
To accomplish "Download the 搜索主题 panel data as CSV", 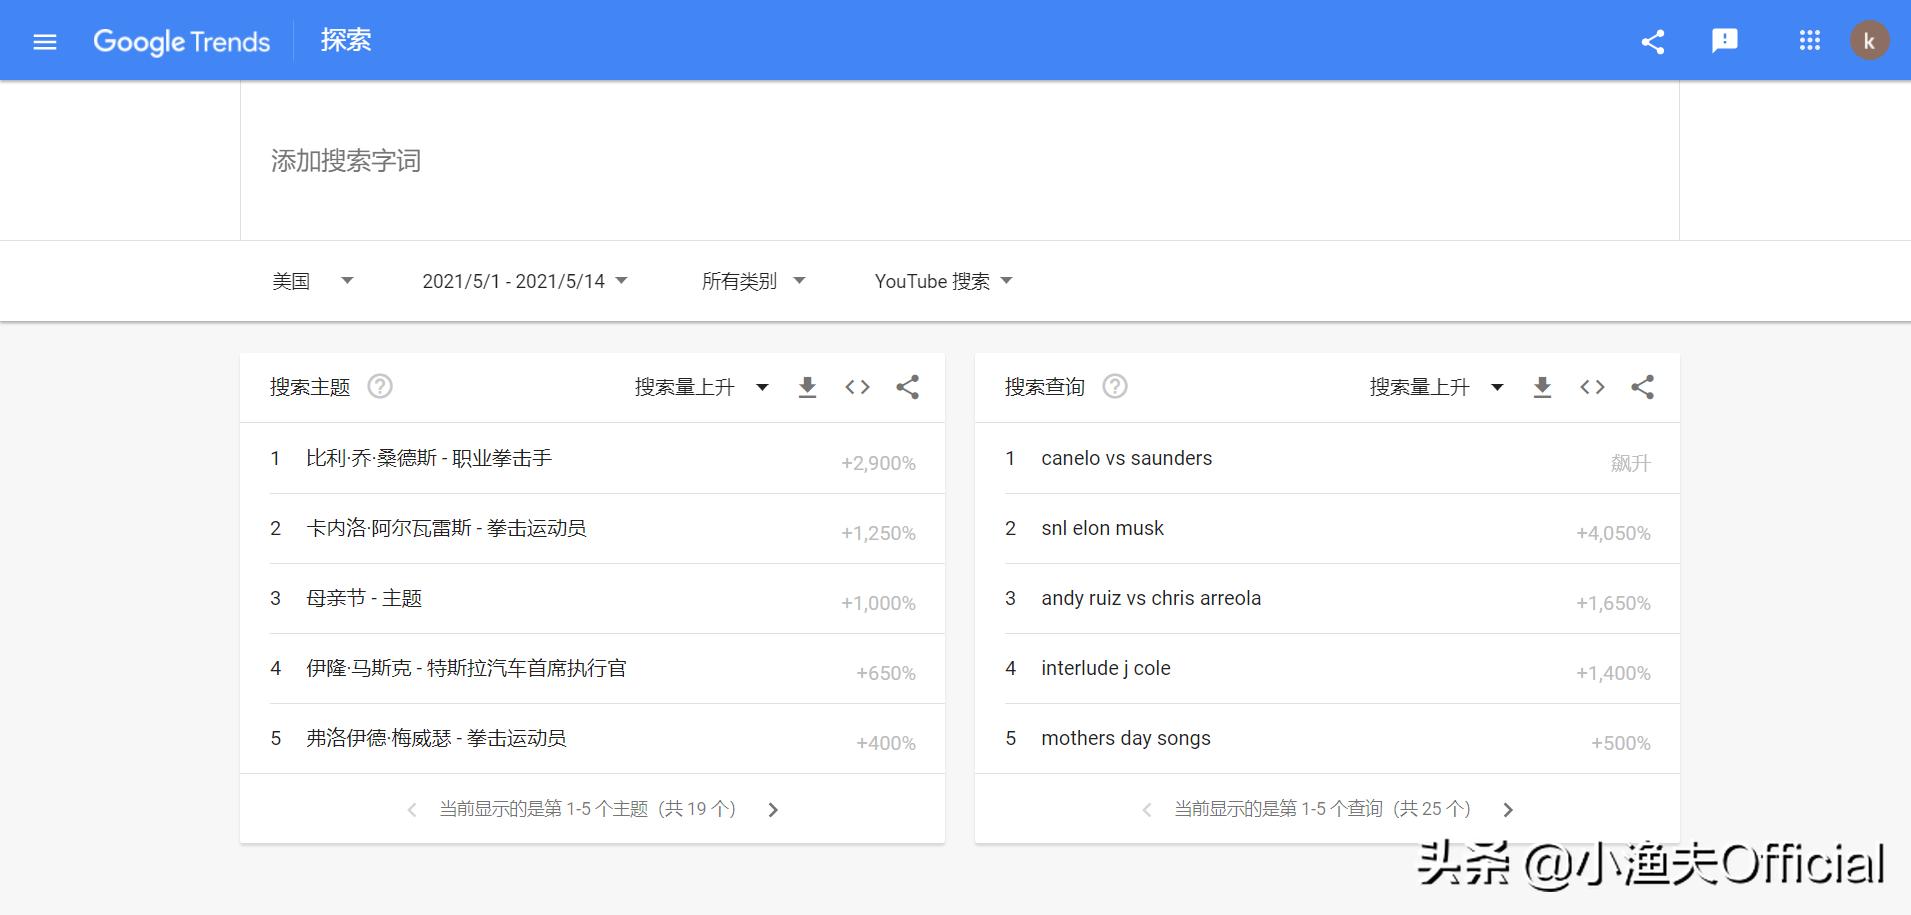I will [x=808, y=387].
